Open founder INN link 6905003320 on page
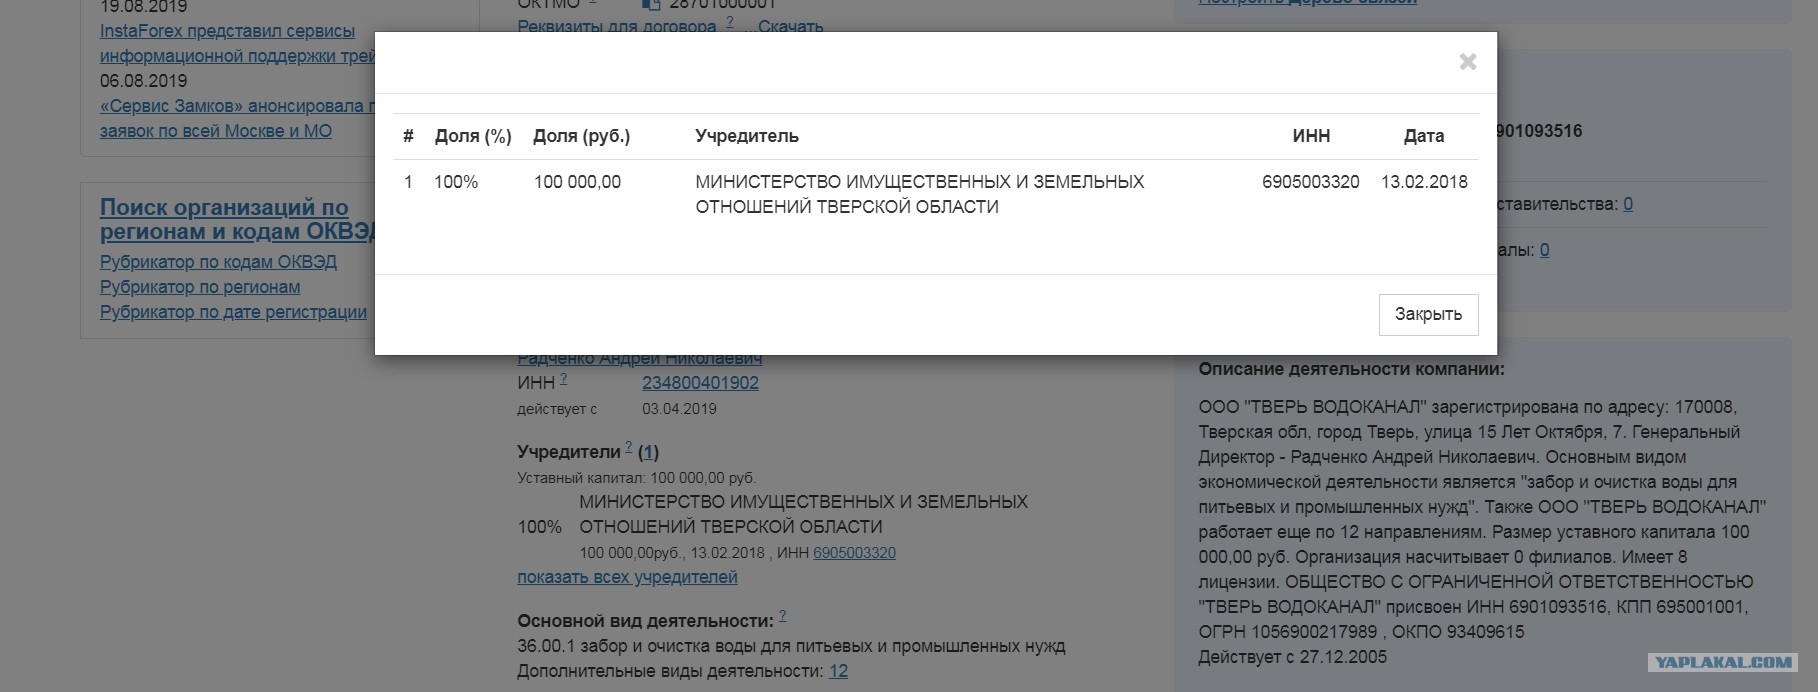Screen dimensions: 1818x692 [854, 553]
